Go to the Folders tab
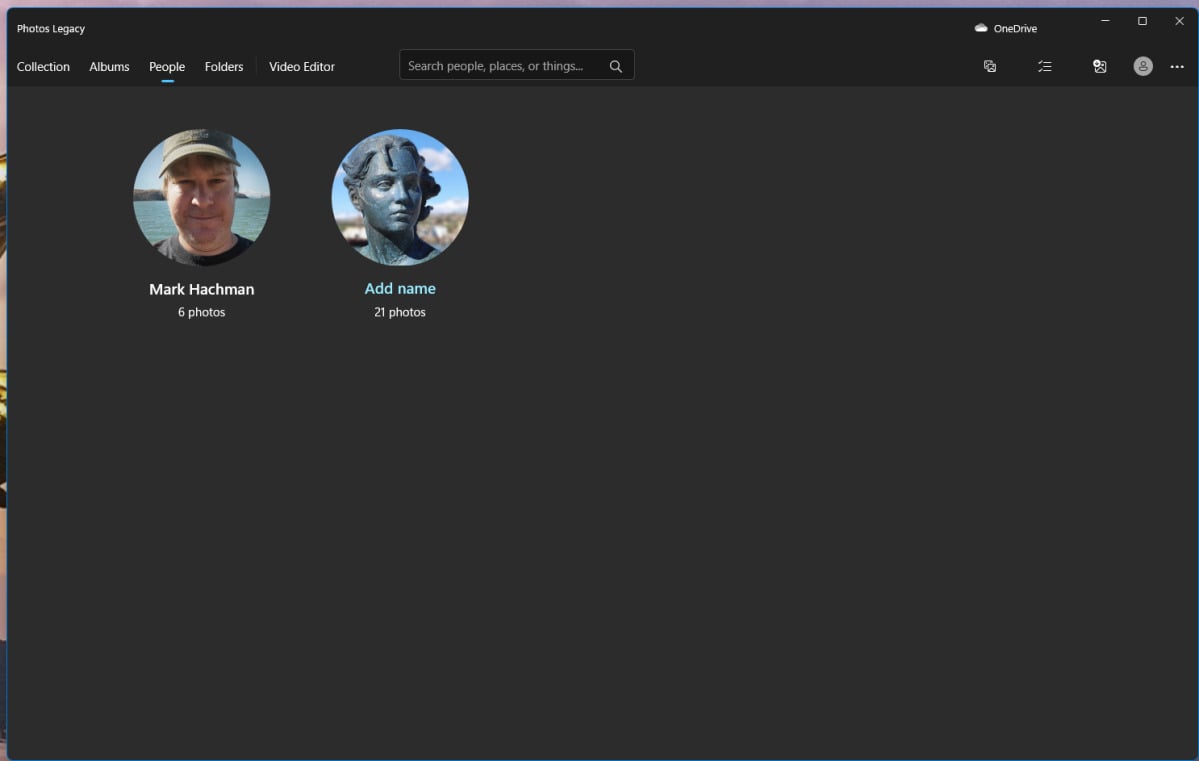Viewport: 1199px width, 761px height. click(x=224, y=67)
